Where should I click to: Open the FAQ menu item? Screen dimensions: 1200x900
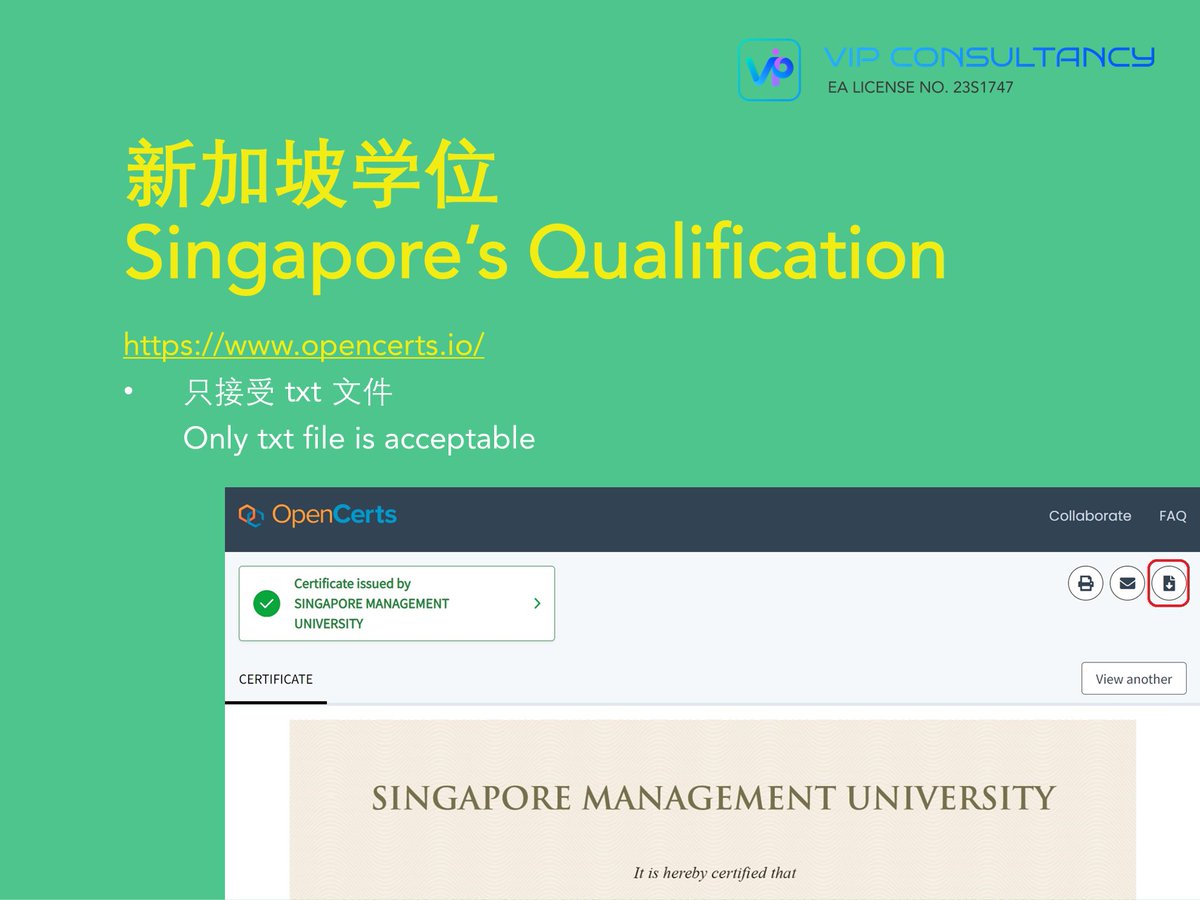click(x=1172, y=516)
